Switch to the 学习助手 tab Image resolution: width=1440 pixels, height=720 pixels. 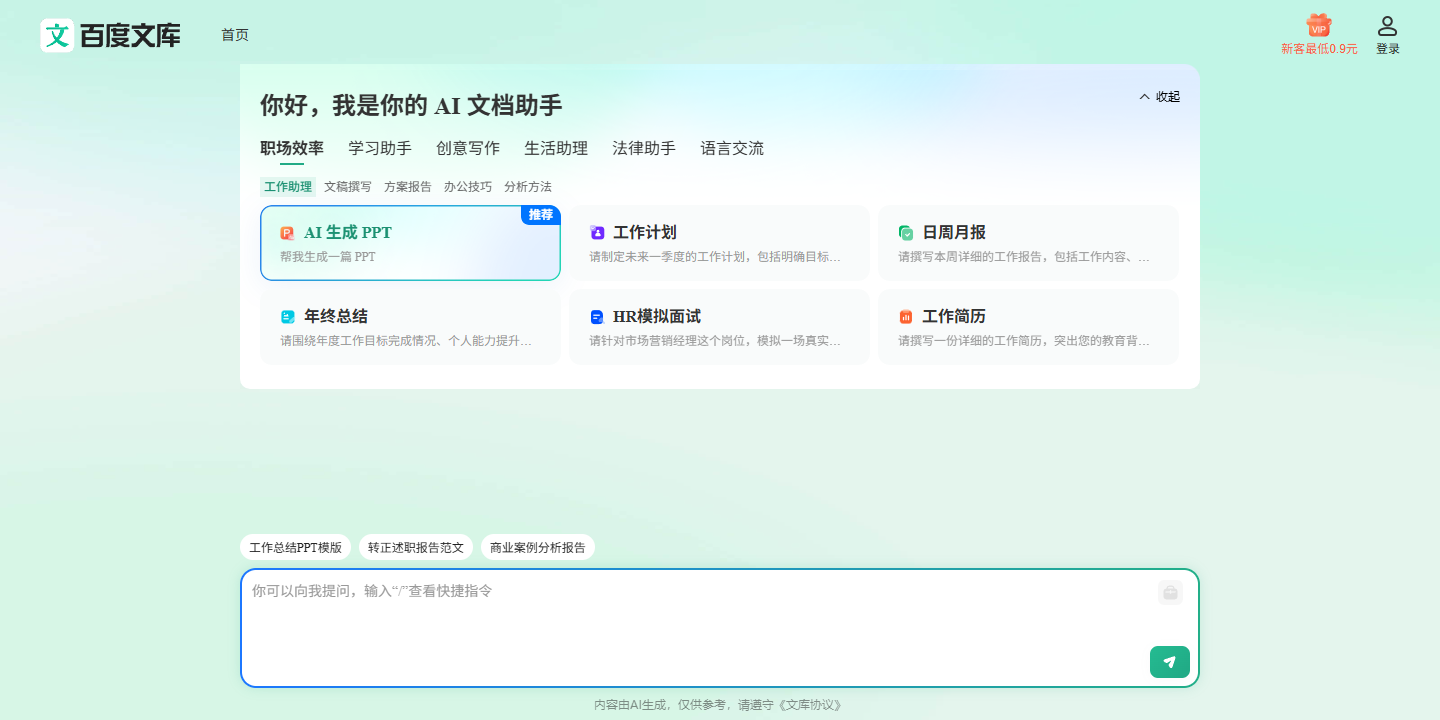380,148
